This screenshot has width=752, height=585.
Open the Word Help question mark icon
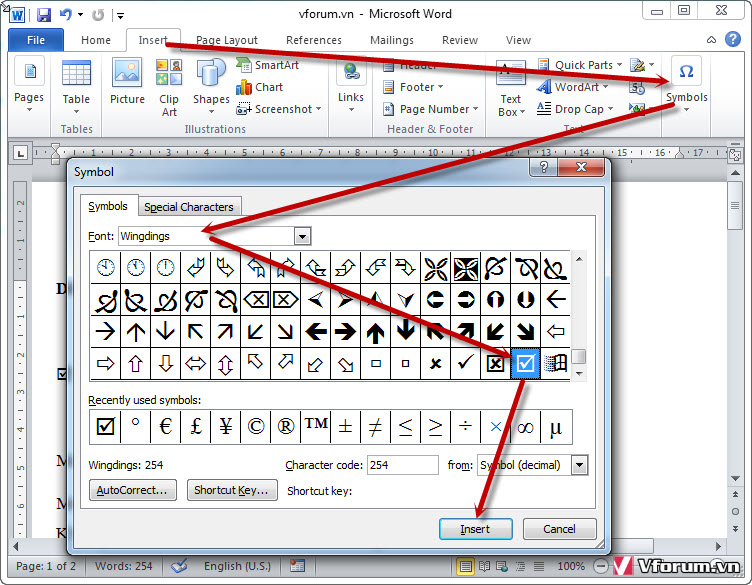[x=732, y=39]
